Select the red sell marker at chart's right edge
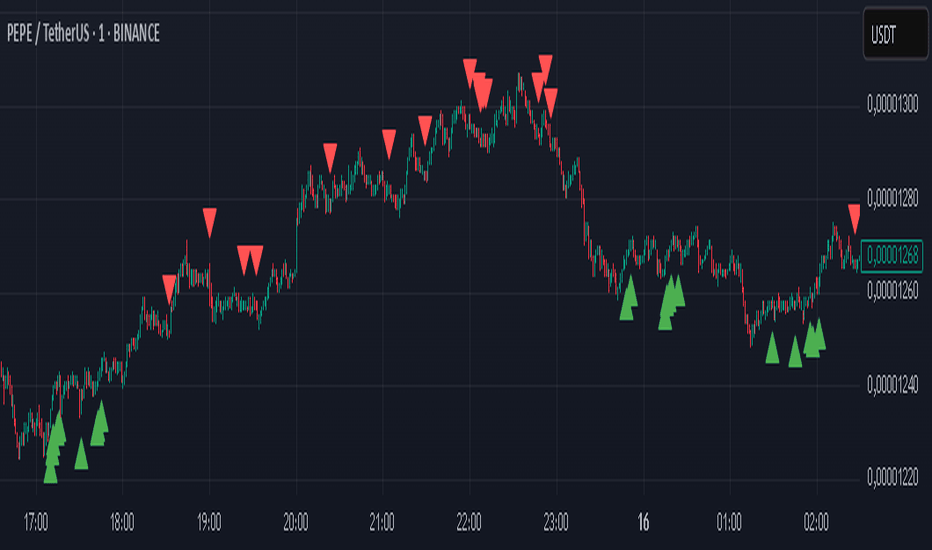This screenshot has width=932, height=550. [x=854, y=219]
